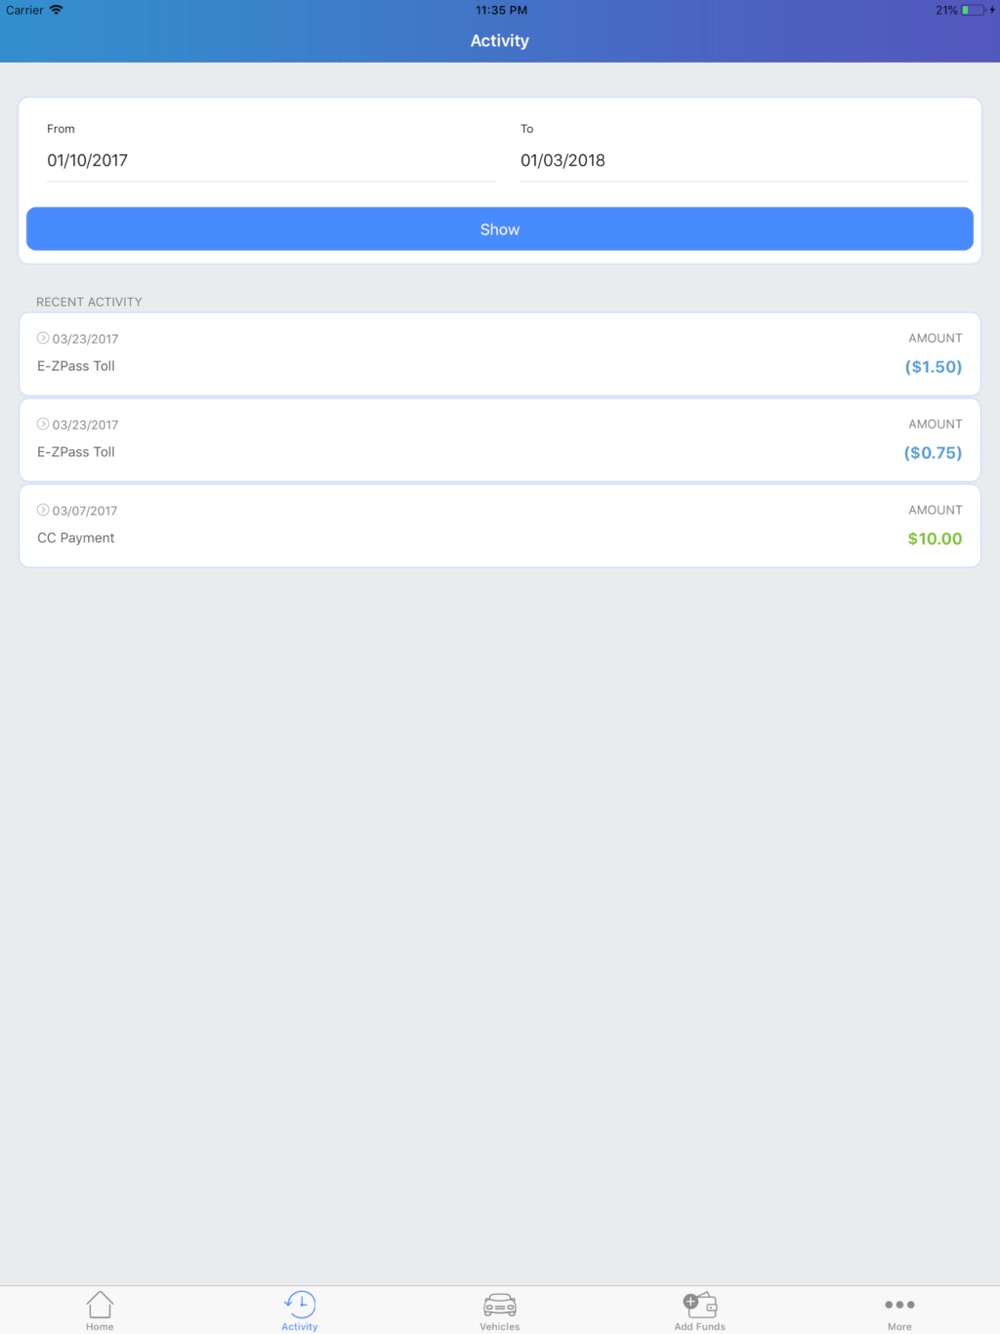
Task: Expand the $0.75 E-ZPass Toll chevron
Action: 43,424
